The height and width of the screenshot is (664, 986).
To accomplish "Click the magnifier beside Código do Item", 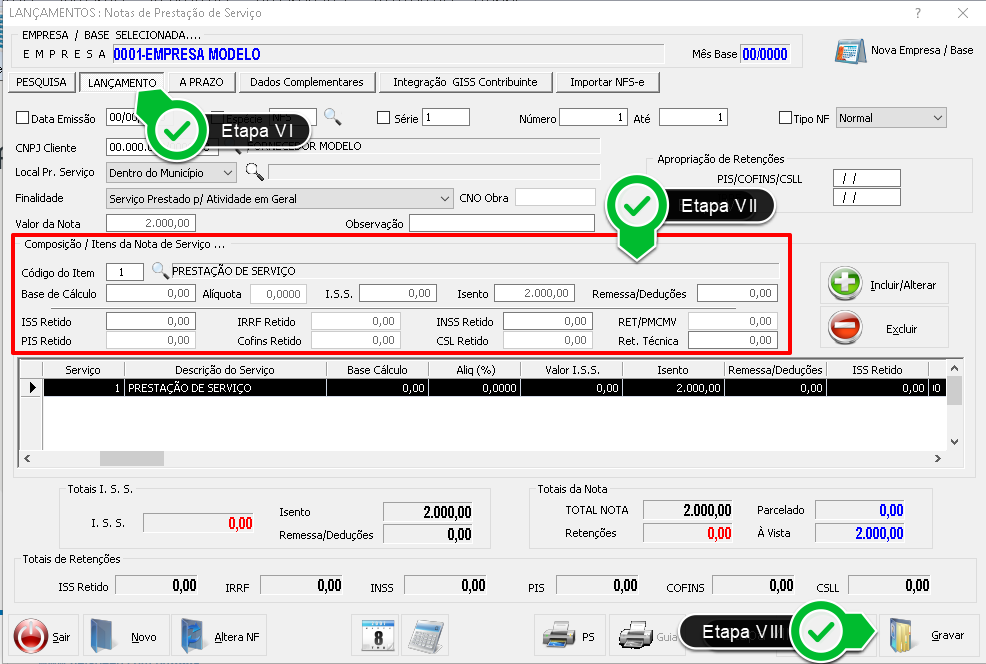I will click(160, 271).
